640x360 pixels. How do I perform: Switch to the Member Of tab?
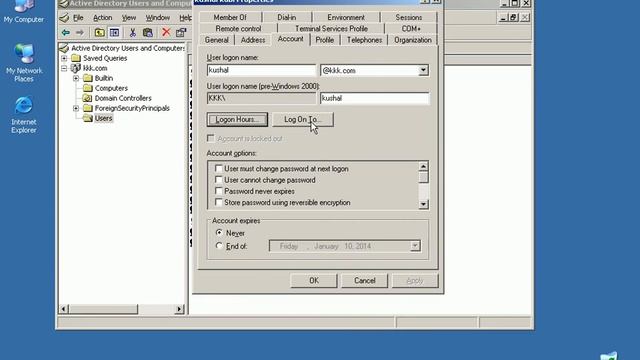[x=230, y=18]
